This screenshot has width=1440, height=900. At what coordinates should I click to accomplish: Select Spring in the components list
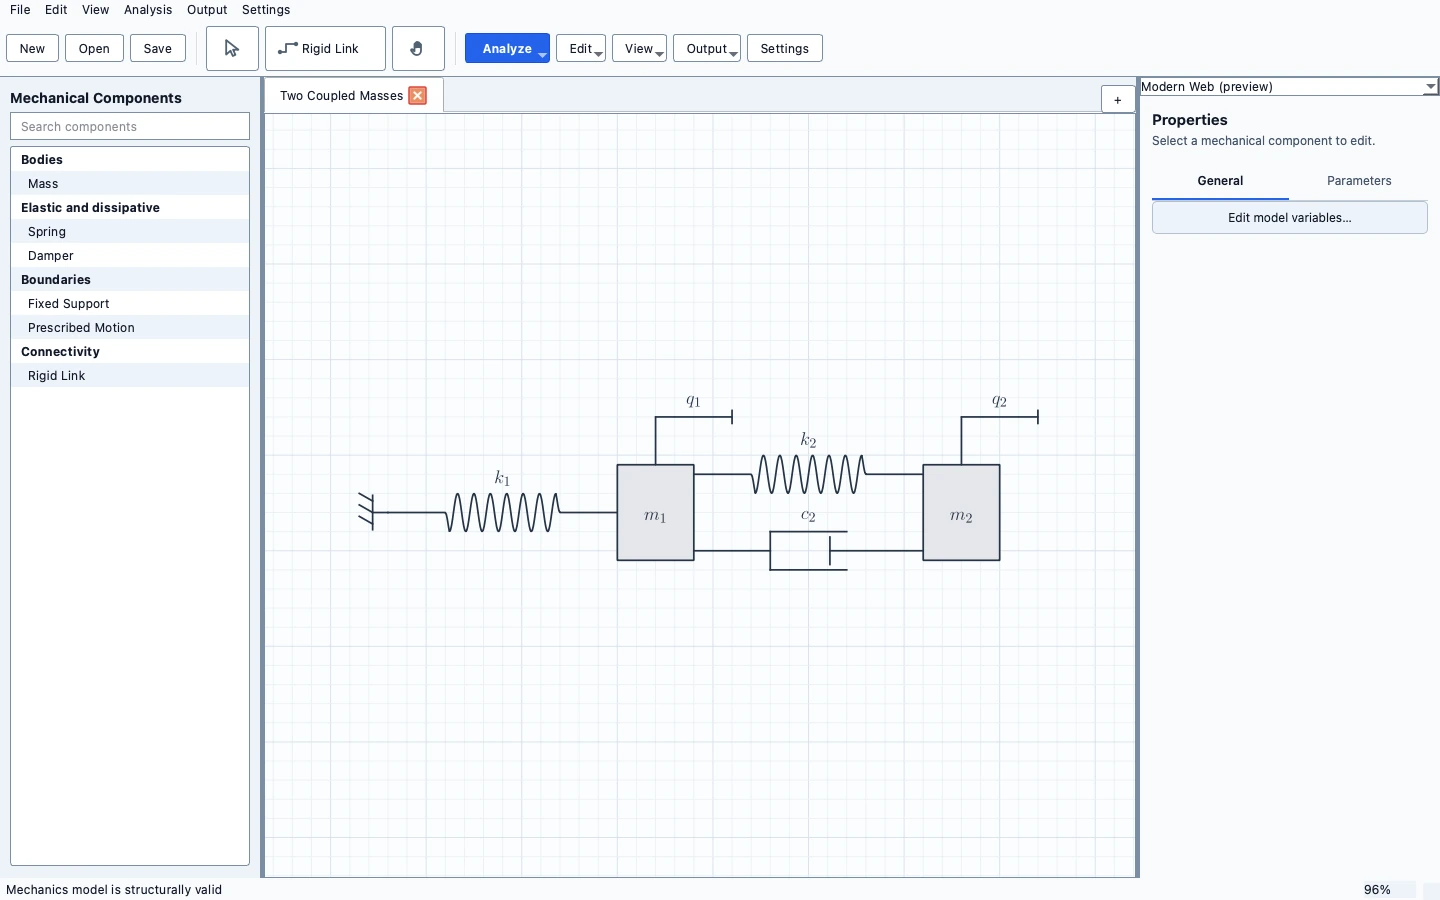click(130, 232)
